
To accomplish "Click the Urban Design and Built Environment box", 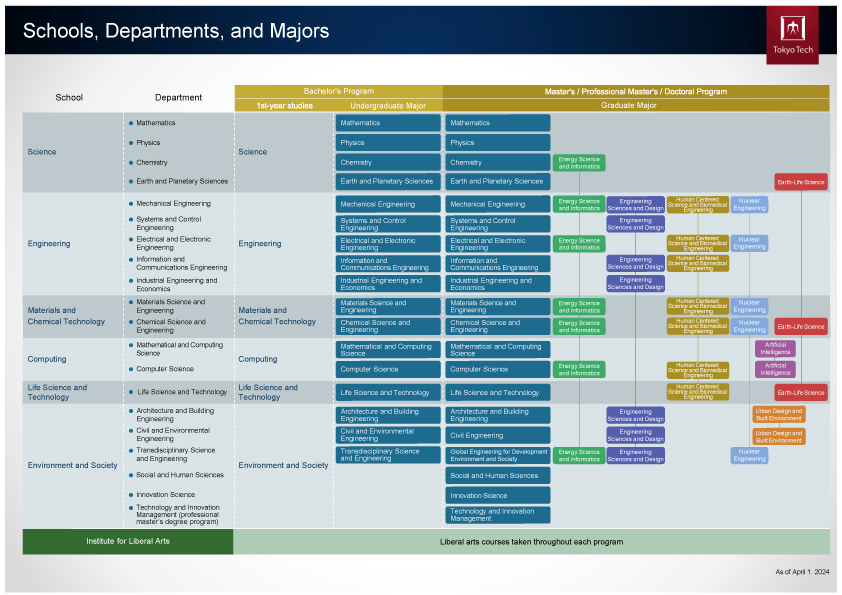I will (x=778, y=413).
